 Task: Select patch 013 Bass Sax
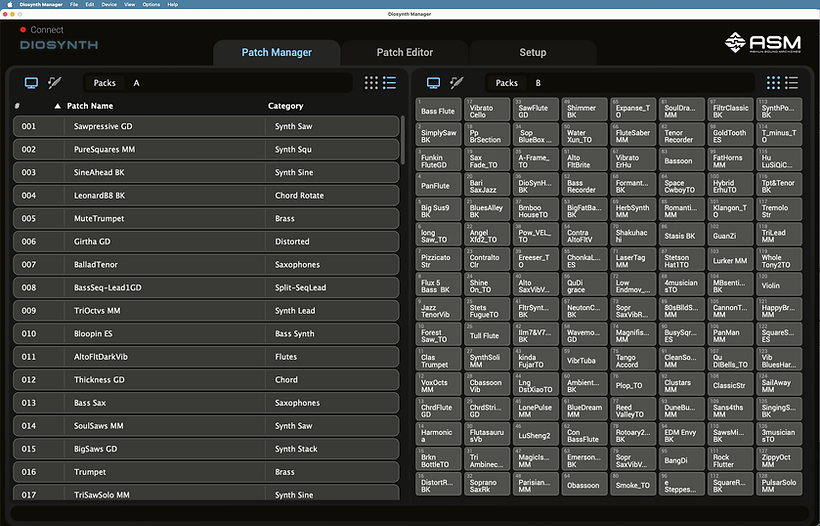click(206, 403)
